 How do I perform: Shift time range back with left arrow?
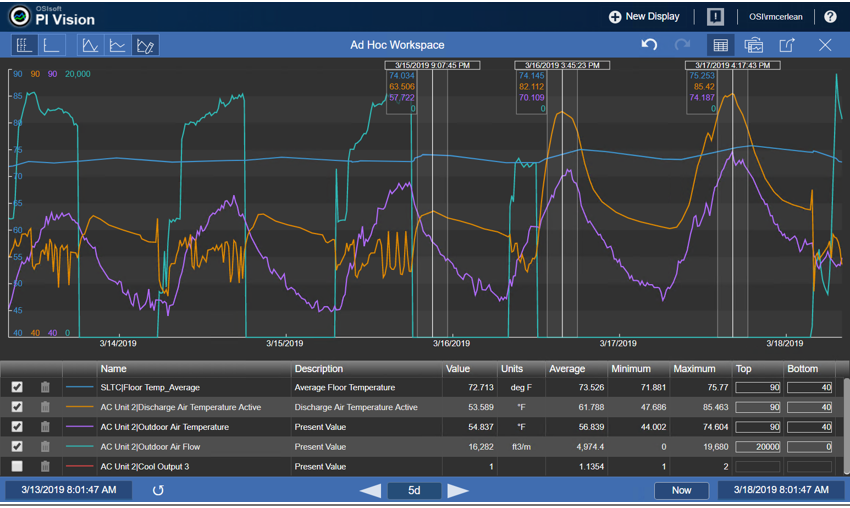(x=370, y=490)
